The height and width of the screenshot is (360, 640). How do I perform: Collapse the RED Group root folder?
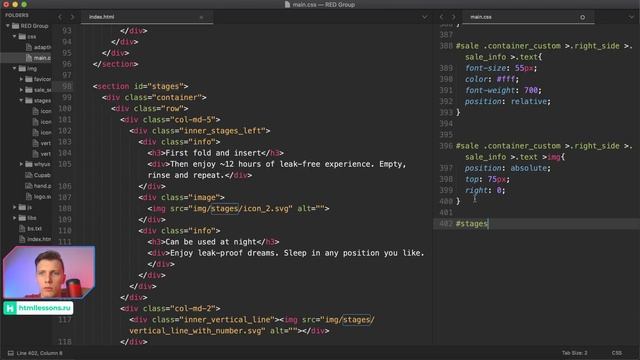coord(7,26)
